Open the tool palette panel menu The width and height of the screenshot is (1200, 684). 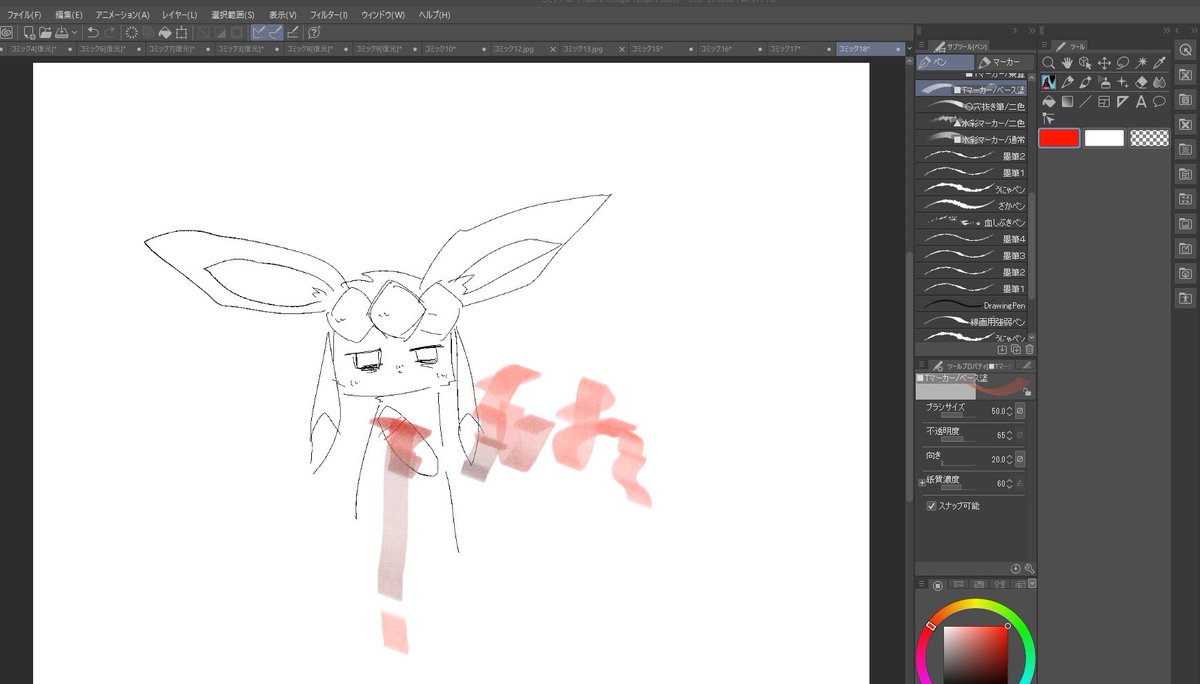(1046, 45)
